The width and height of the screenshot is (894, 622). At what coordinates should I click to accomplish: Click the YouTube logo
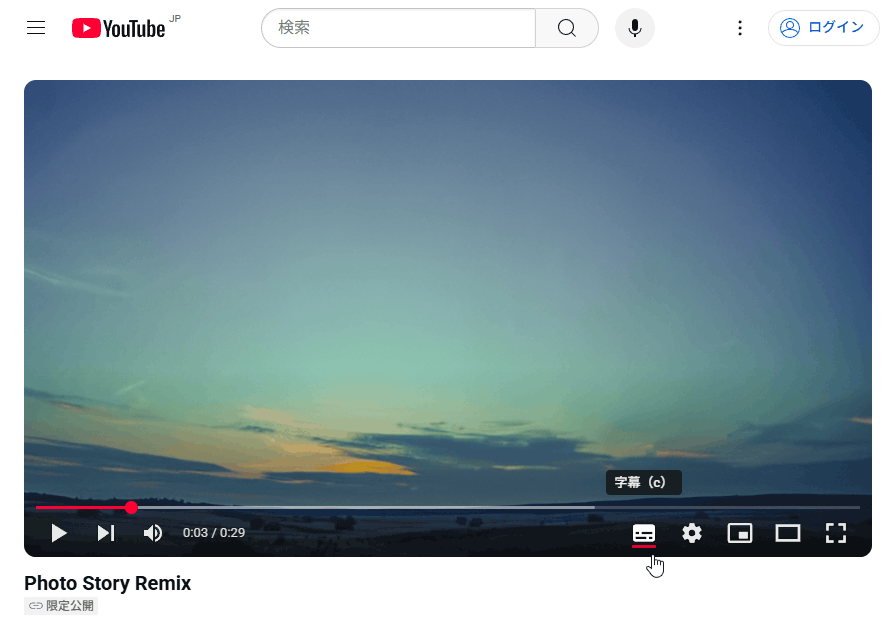click(119, 28)
